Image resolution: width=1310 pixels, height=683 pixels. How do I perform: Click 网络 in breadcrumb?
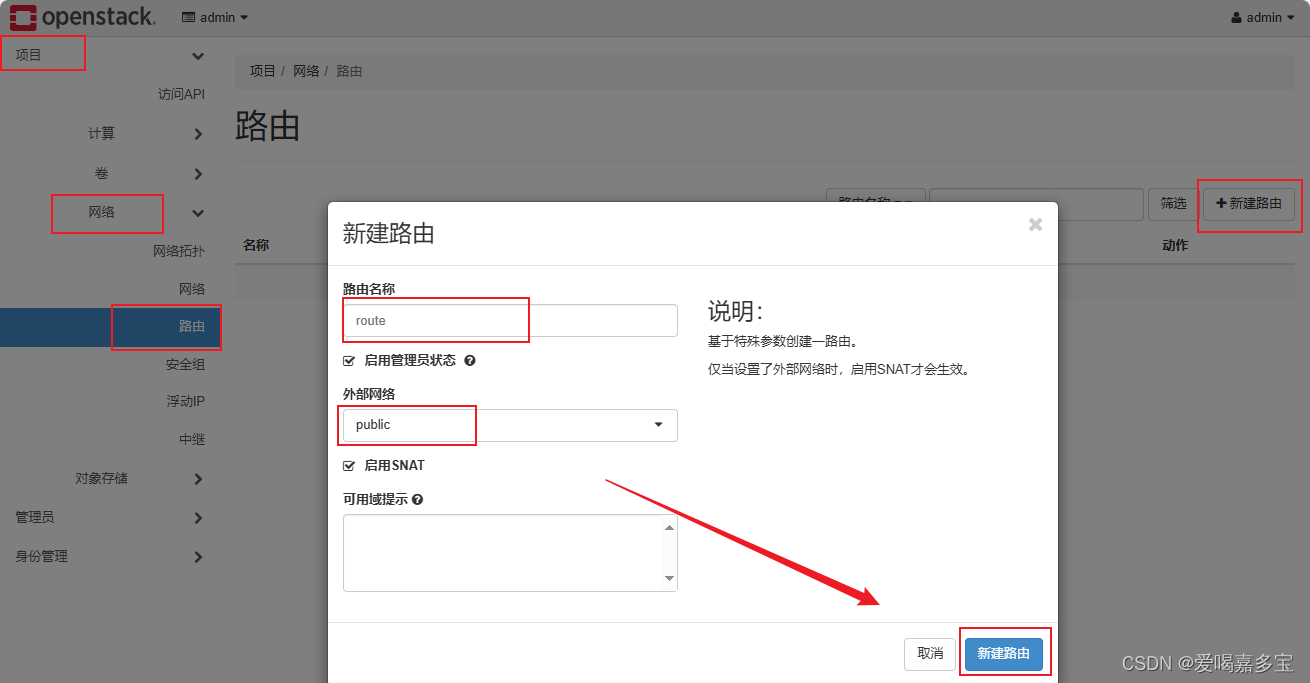[306, 71]
